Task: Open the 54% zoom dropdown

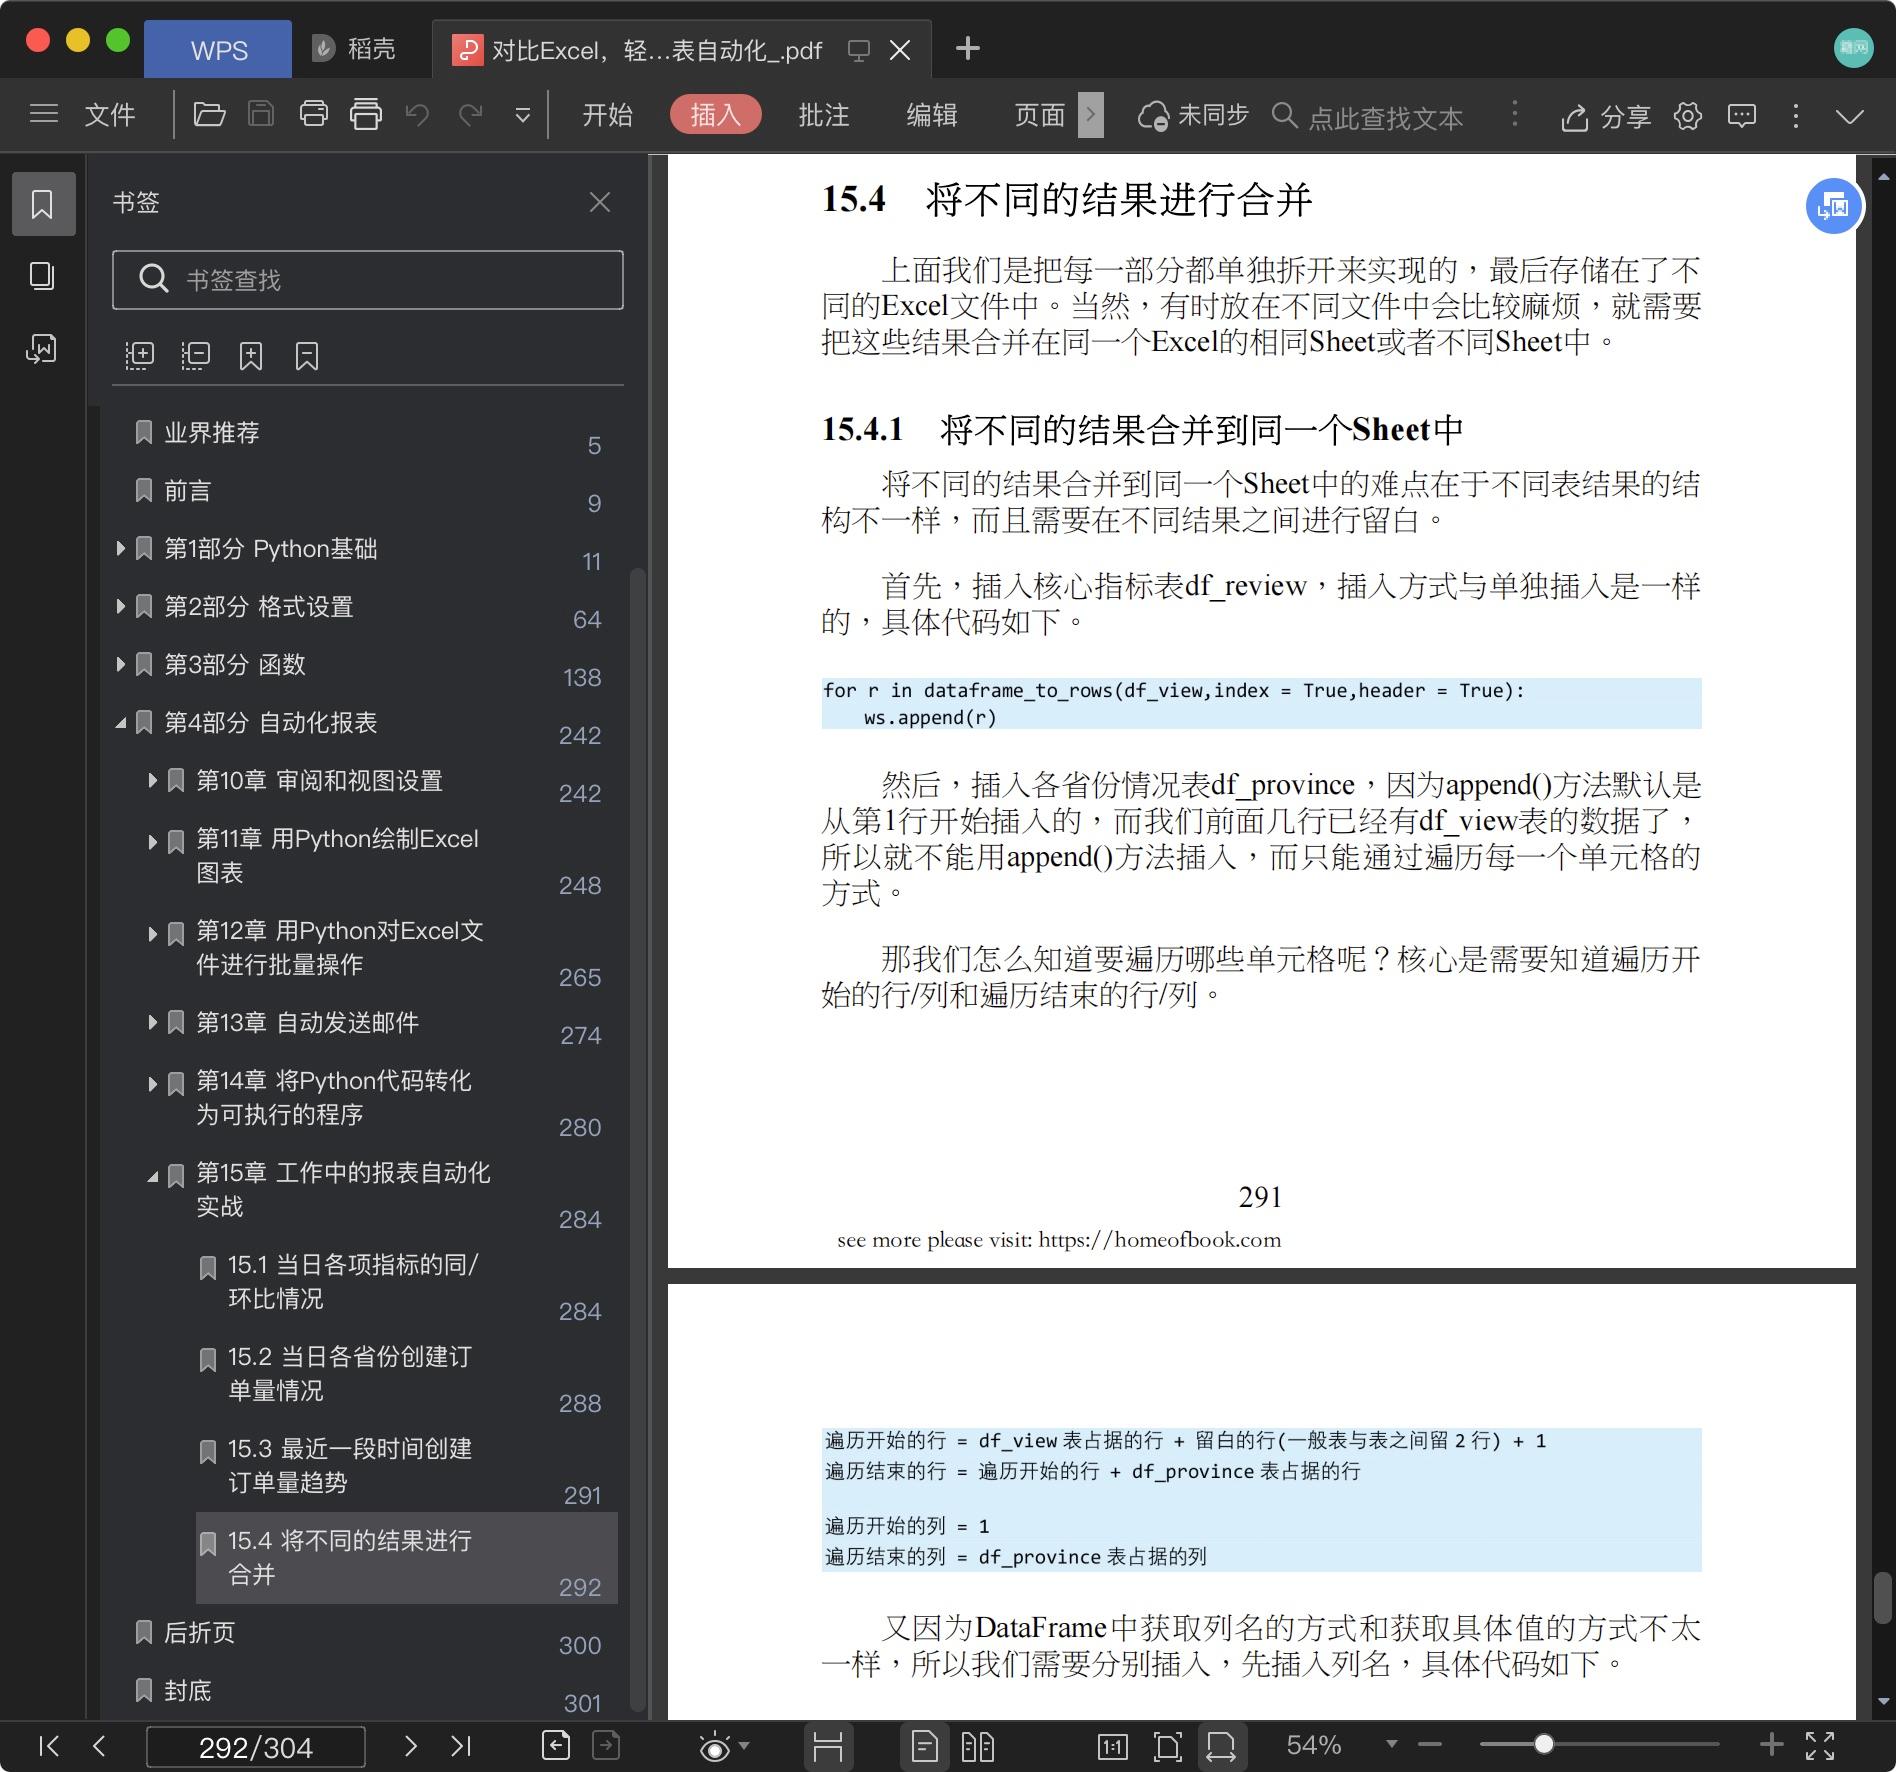Action: point(1392,1745)
